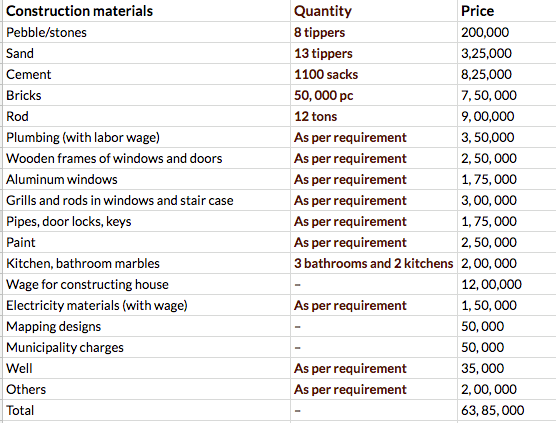Click Grills and rods in windows cell

(146, 200)
